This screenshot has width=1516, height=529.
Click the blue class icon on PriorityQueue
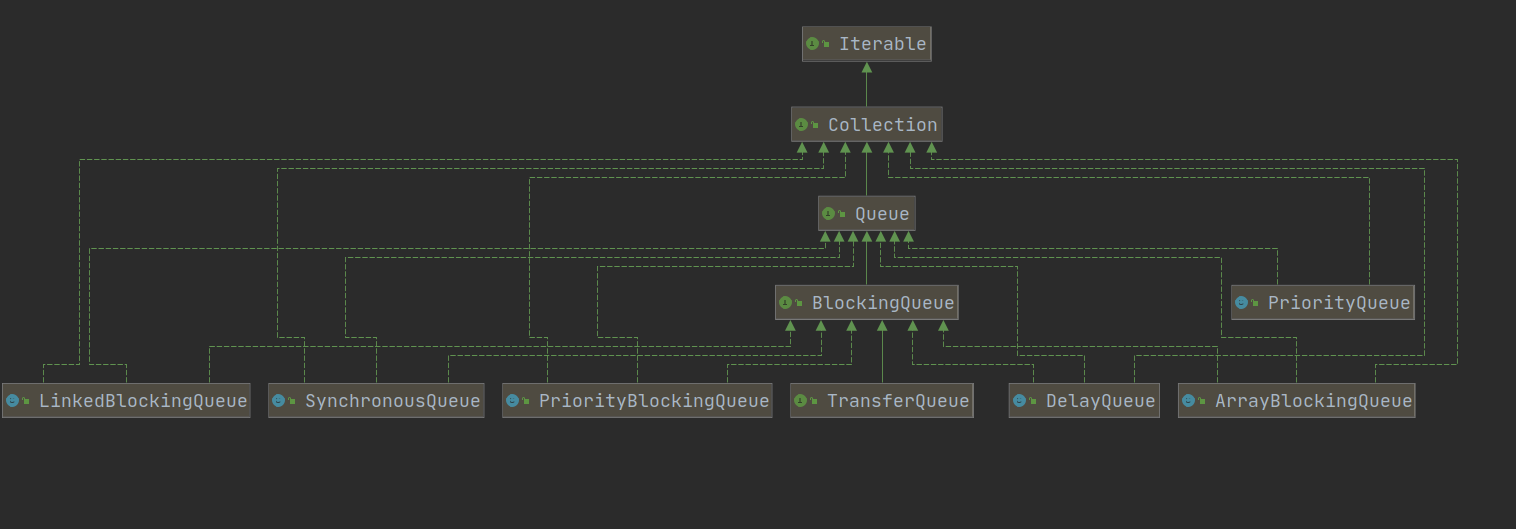coord(1241,303)
